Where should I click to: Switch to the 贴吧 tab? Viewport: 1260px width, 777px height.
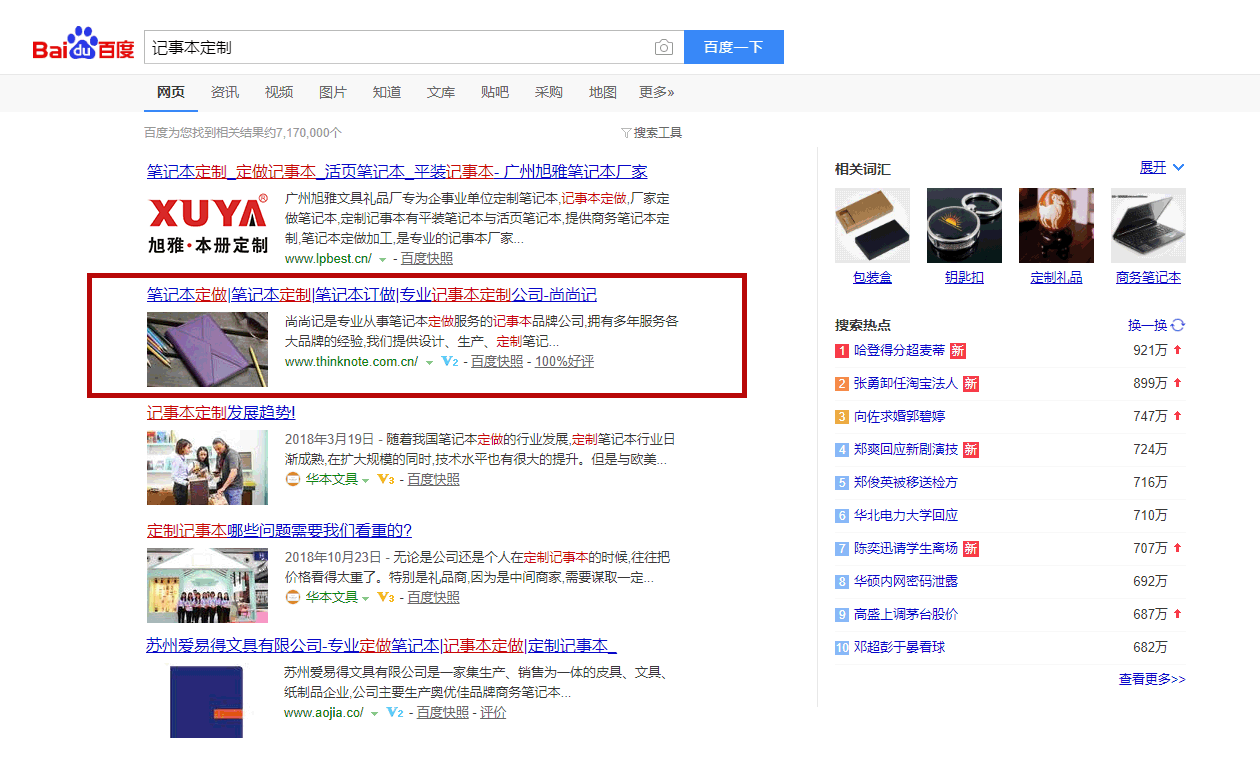point(495,93)
